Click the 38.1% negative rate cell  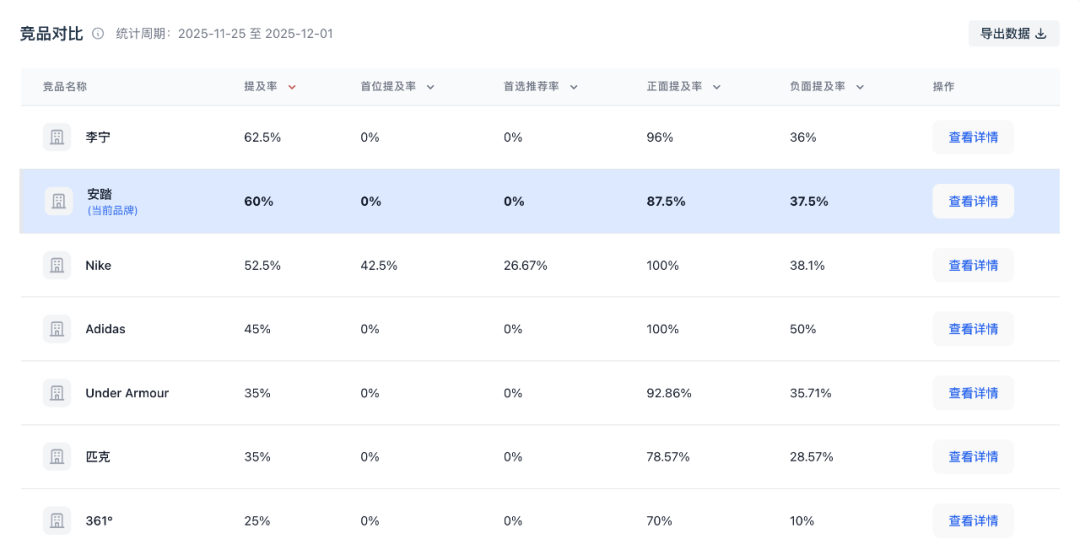807,265
